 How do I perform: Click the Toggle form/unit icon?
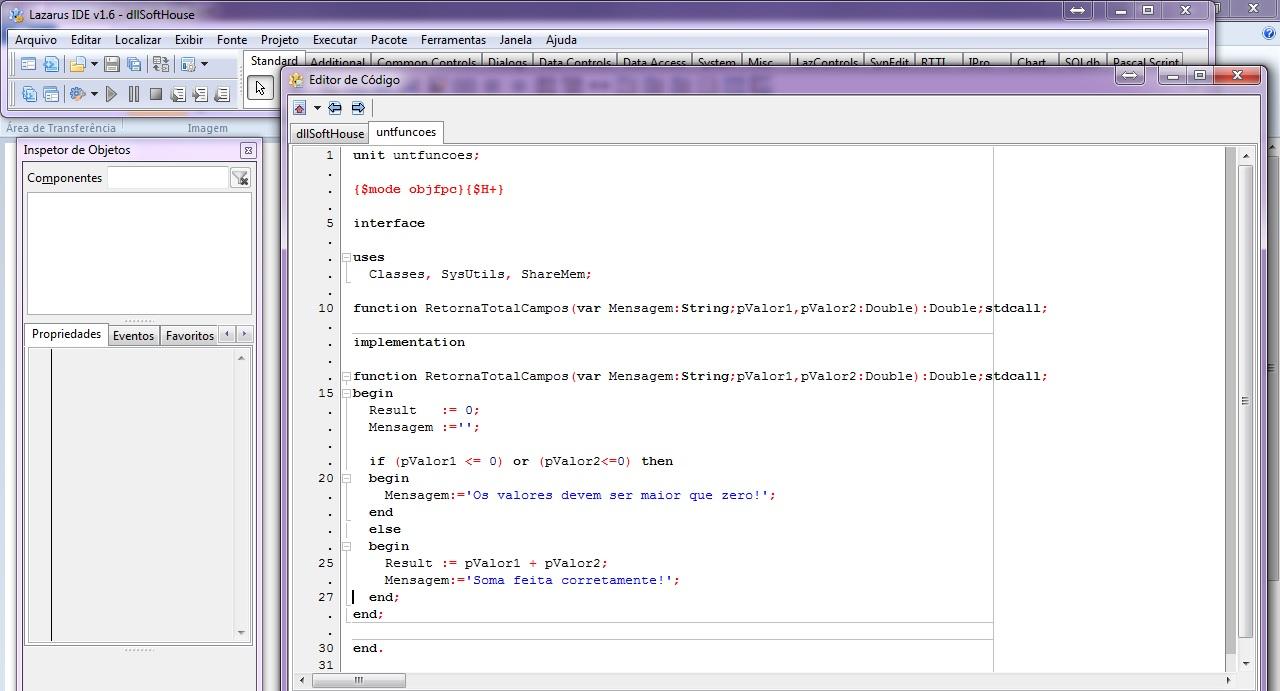tap(160, 64)
